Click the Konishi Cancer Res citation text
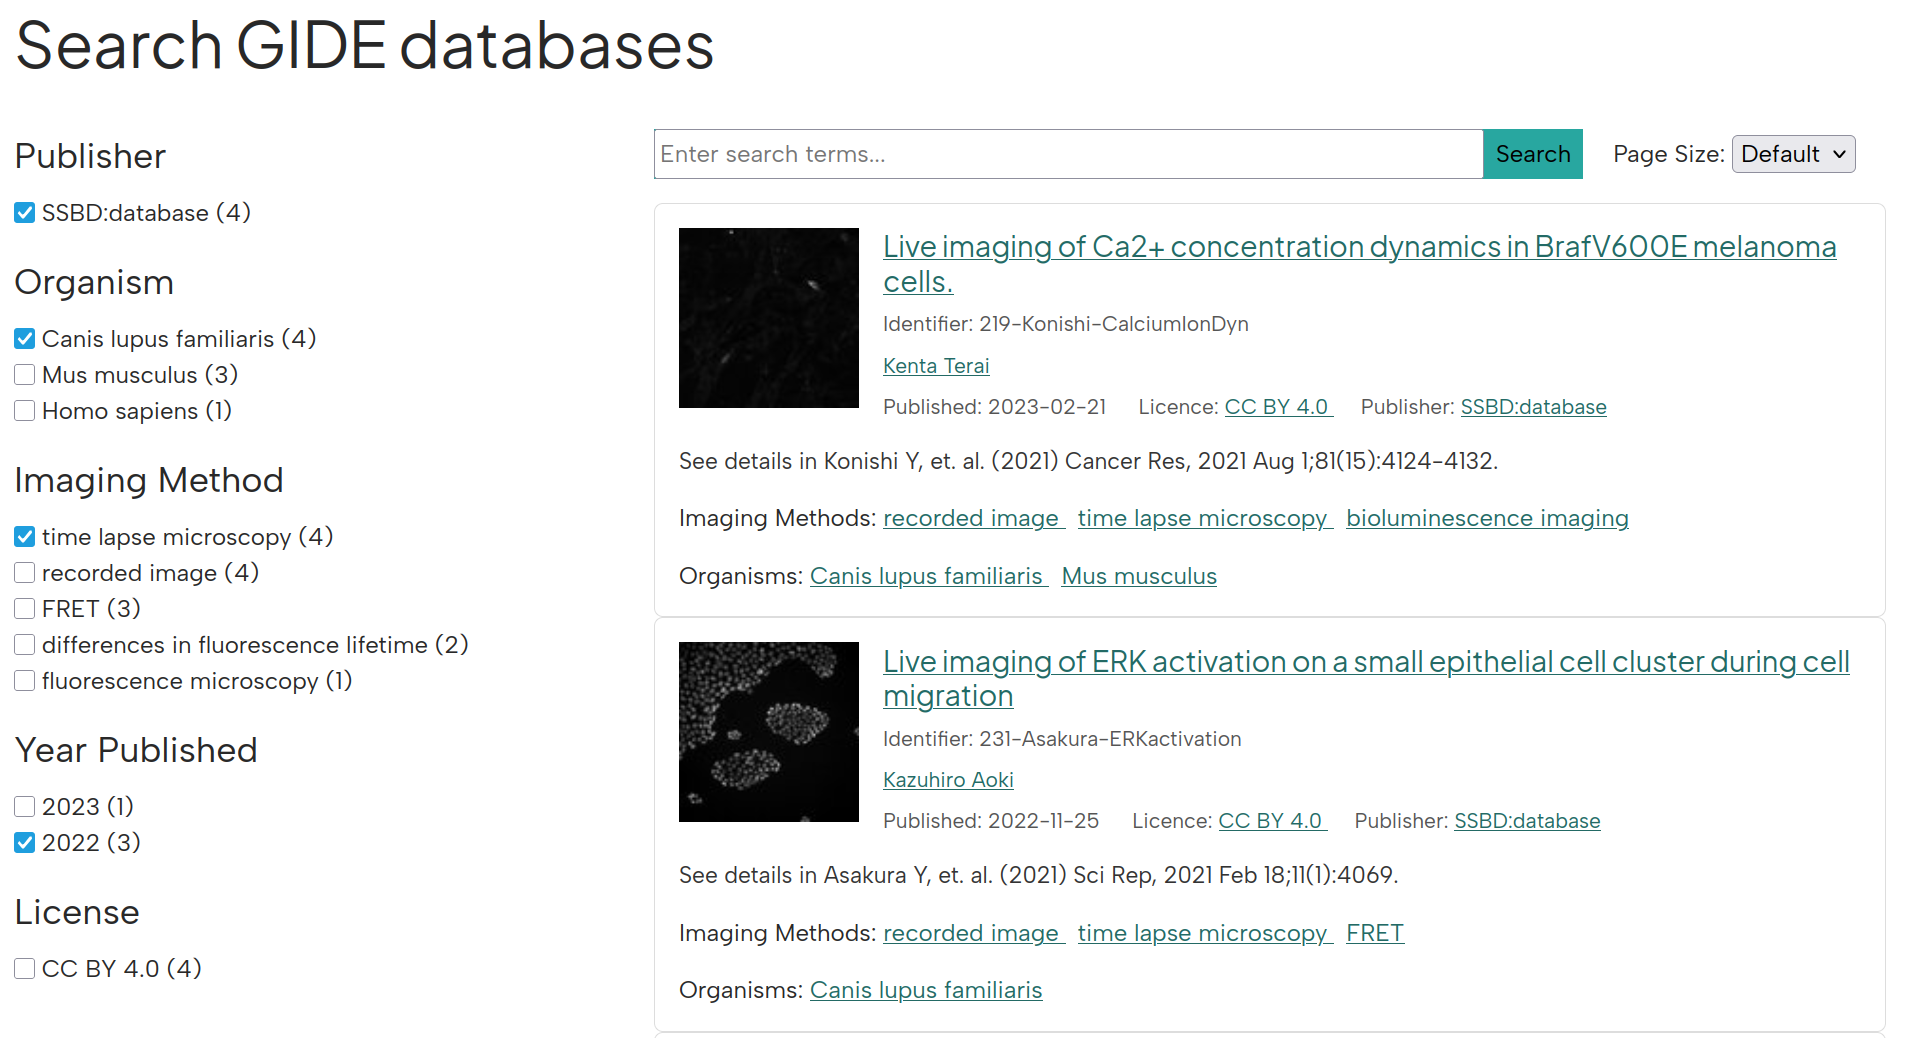 (x=1088, y=461)
